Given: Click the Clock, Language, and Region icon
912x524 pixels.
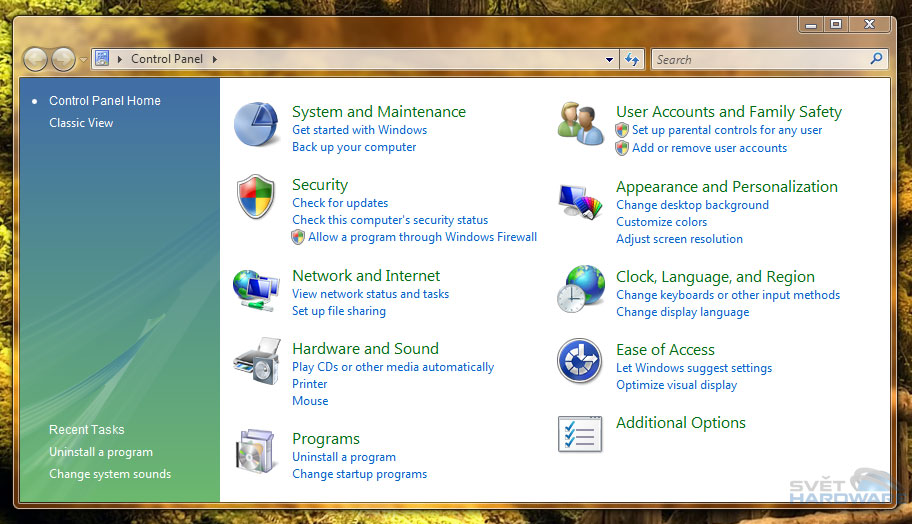Looking at the screenshot, I should coord(580,290).
